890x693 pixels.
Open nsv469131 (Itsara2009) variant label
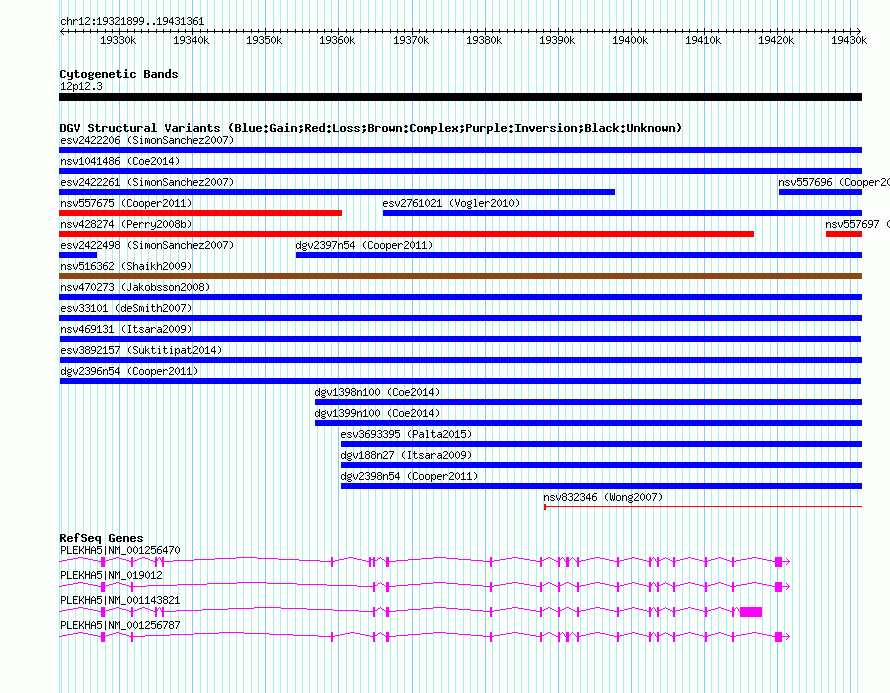click(126, 329)
